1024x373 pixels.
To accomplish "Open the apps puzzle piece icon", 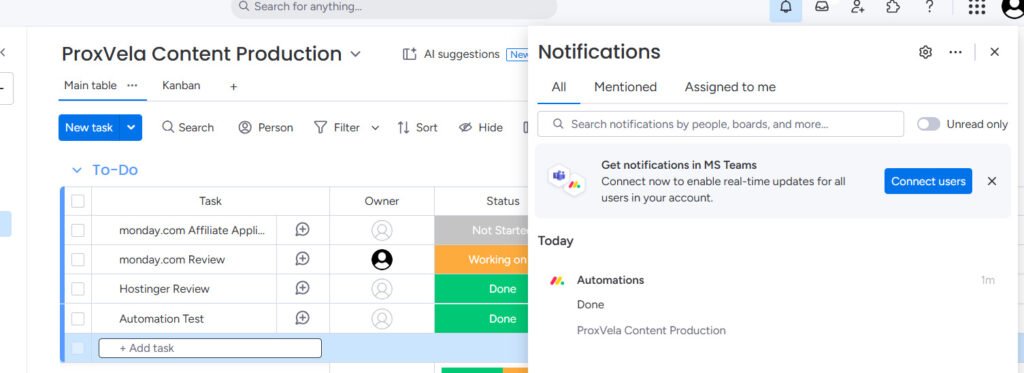I will (893, 7).
